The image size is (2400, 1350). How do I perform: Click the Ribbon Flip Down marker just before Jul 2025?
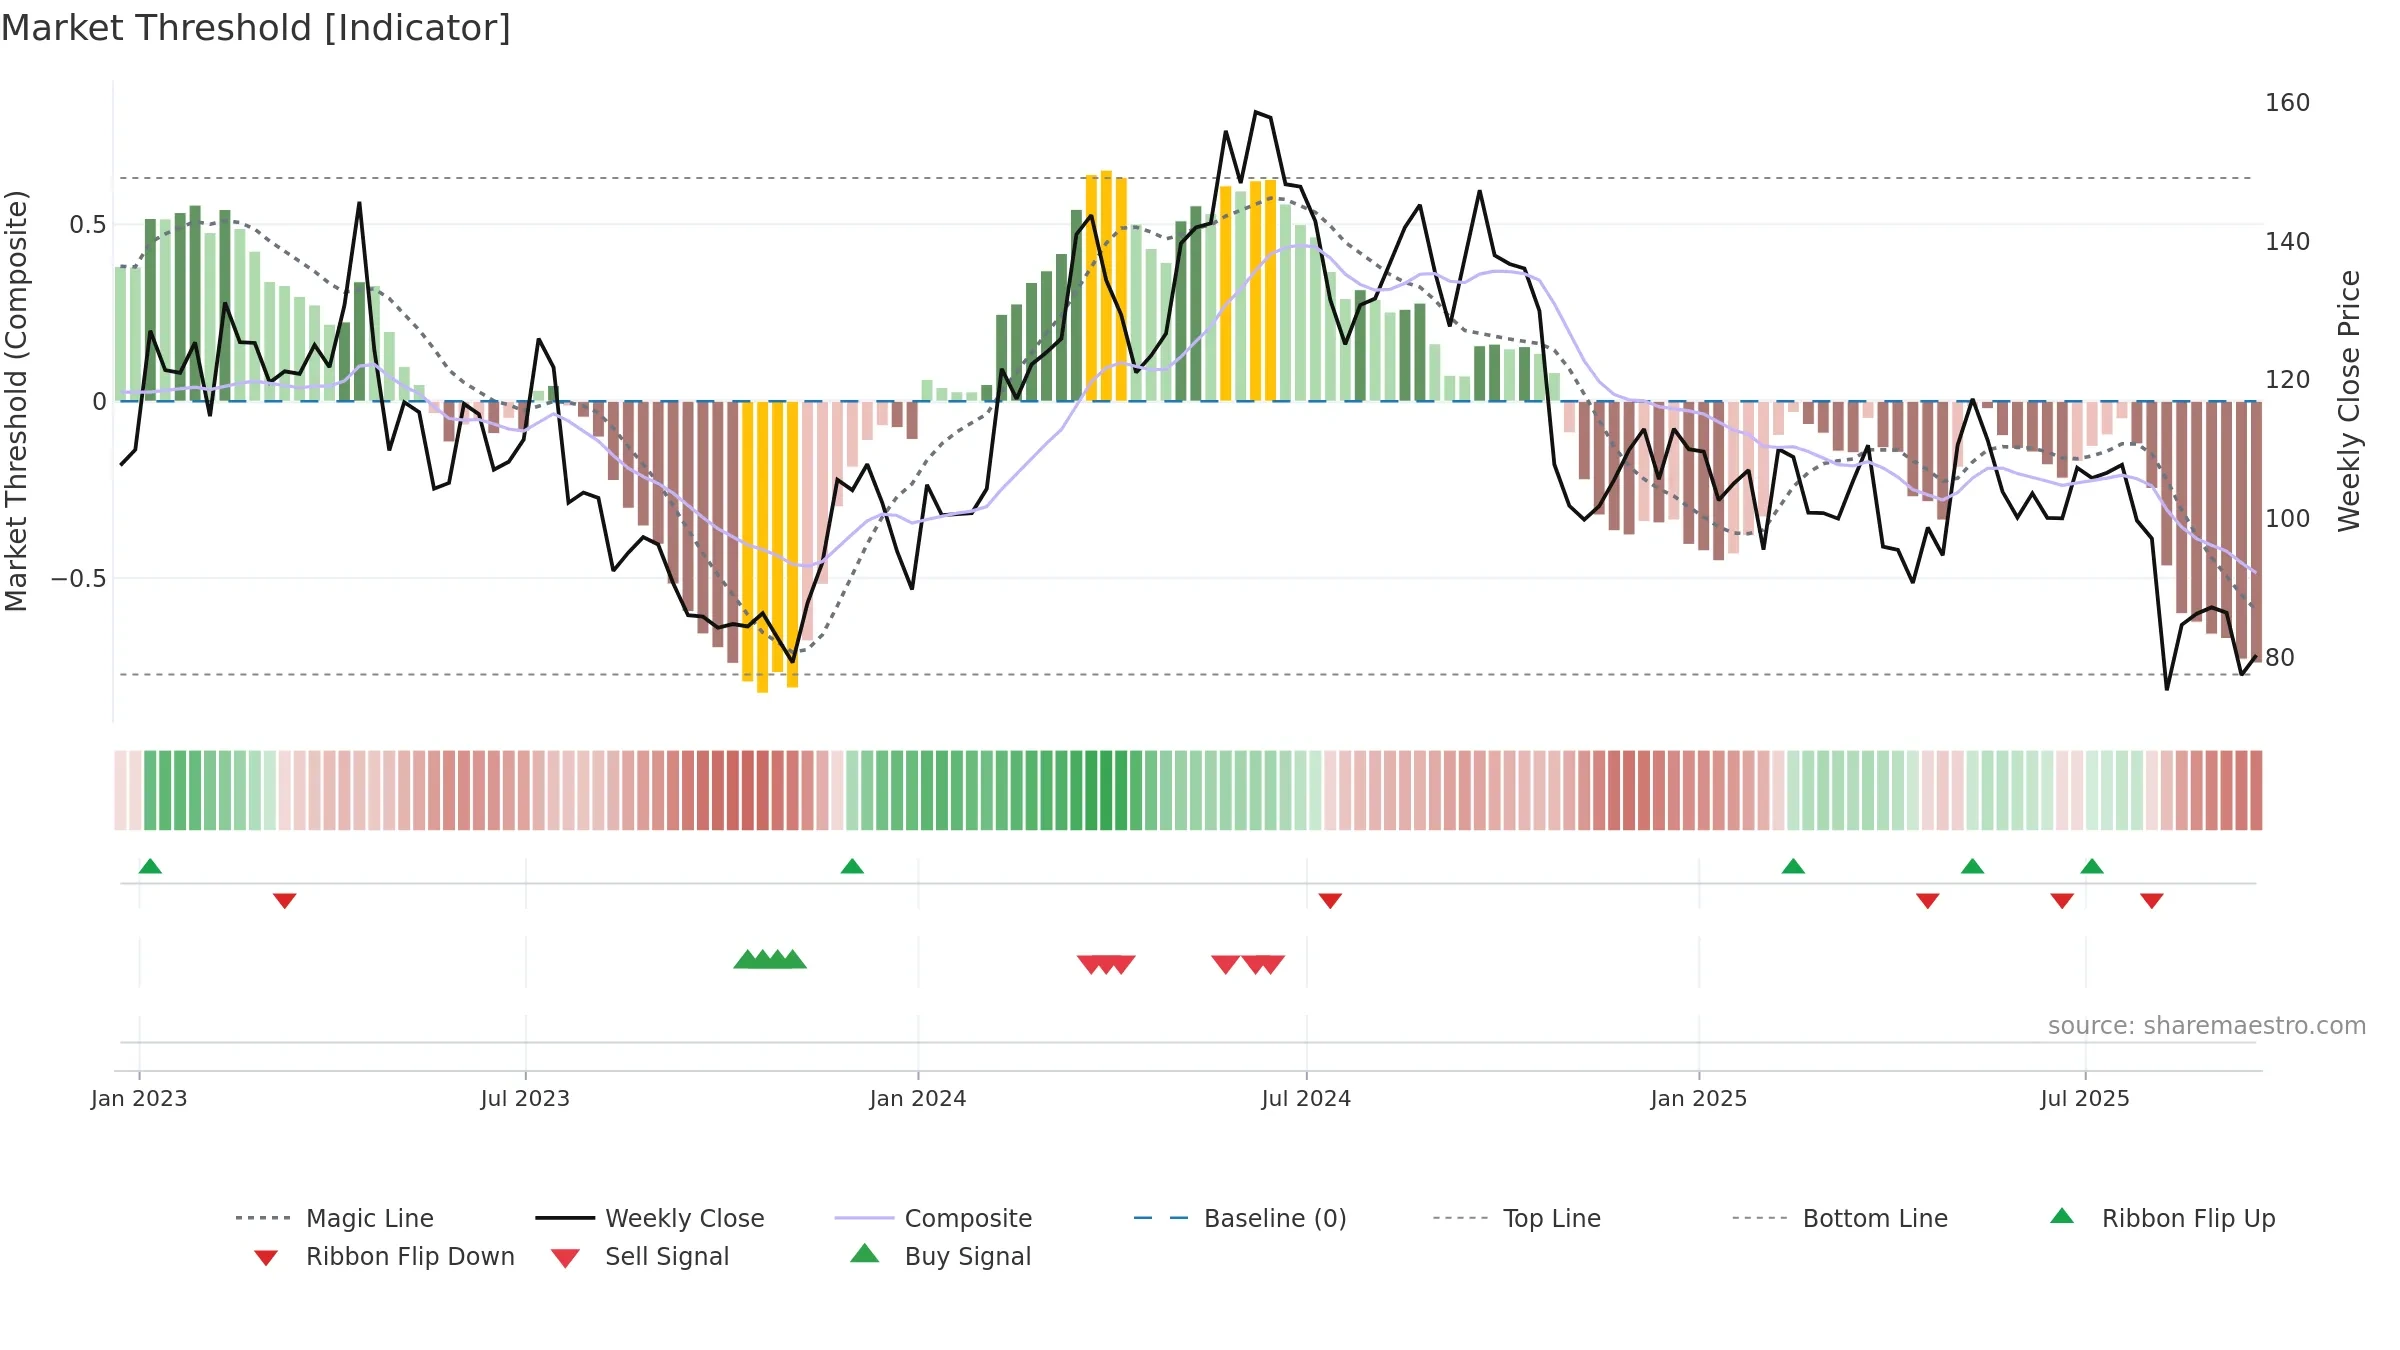[2062, 901]
